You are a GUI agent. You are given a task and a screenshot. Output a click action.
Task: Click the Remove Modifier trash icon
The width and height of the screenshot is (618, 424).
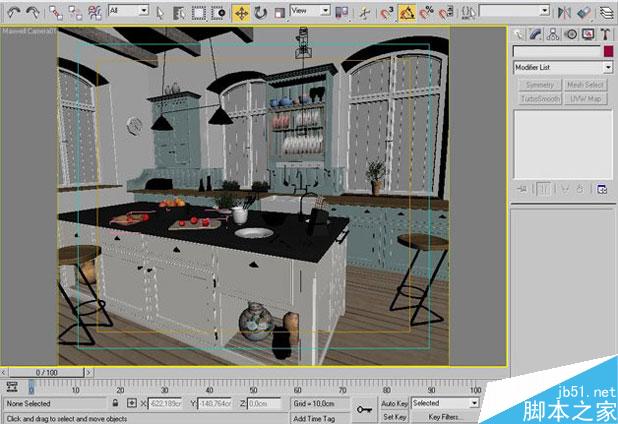(x=580, y=190)
